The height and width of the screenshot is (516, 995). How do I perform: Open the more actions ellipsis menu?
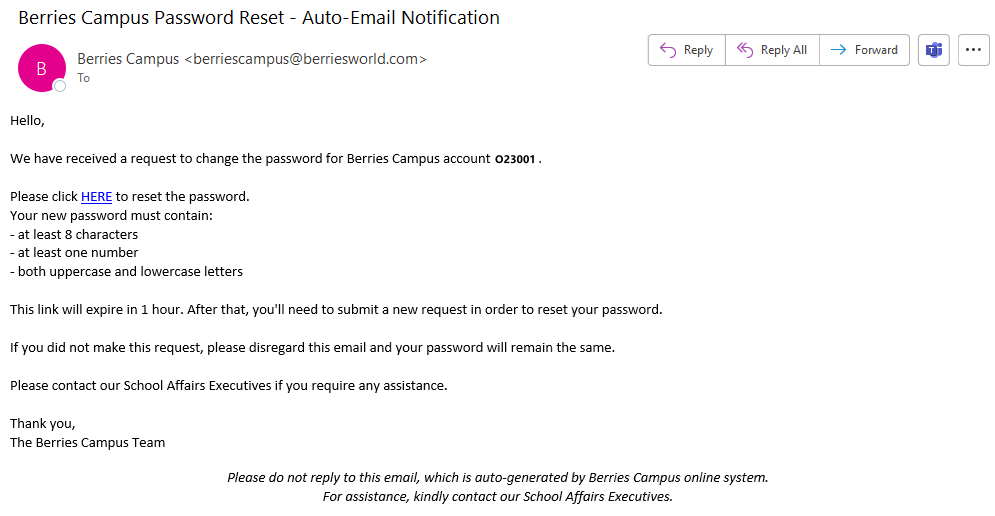[x=973, y=50]
